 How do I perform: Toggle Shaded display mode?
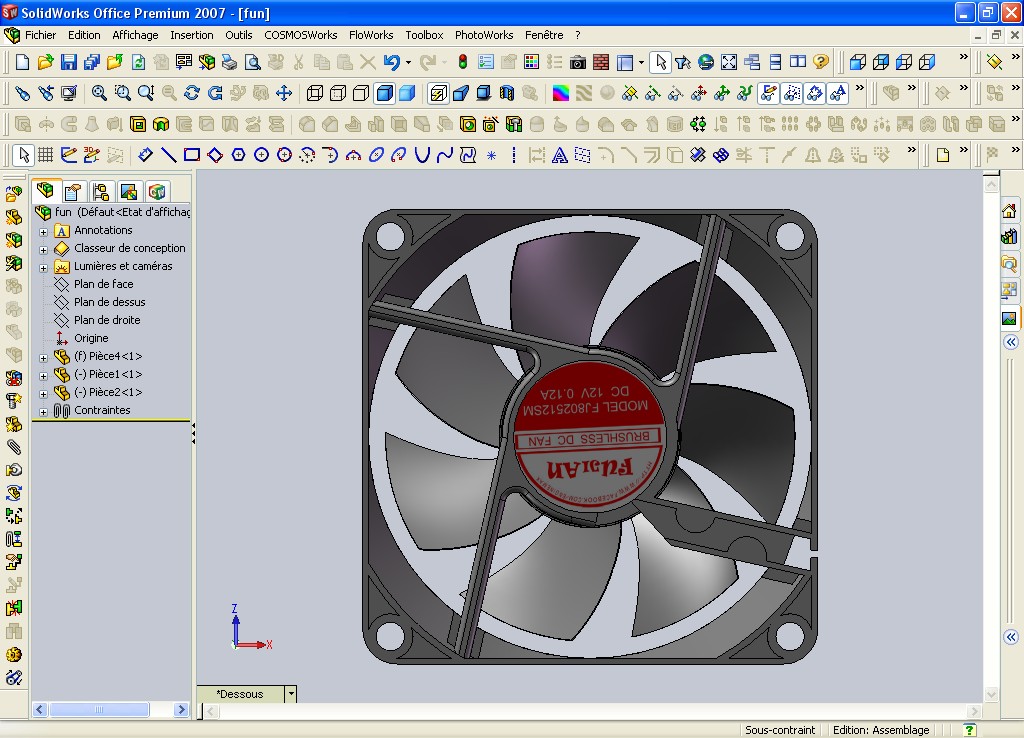coord(408,93)
